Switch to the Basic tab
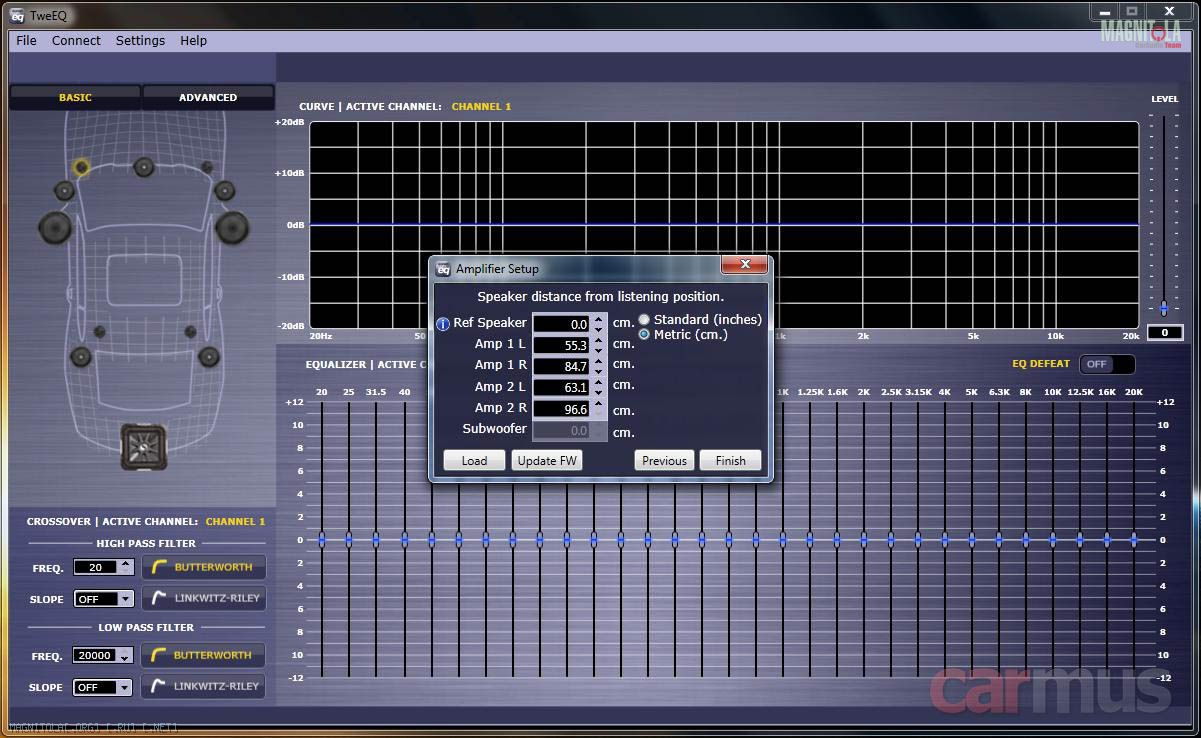 tap(75, 97)
